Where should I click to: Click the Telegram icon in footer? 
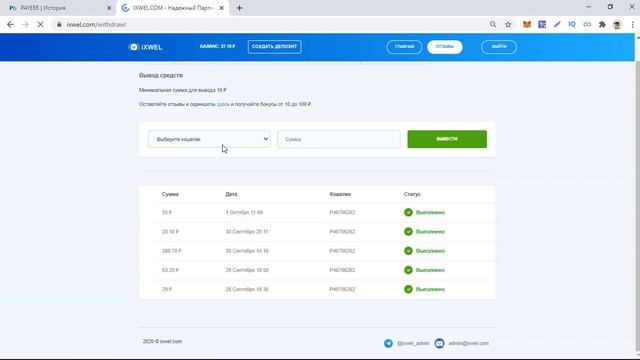click(x=388, y=343)
